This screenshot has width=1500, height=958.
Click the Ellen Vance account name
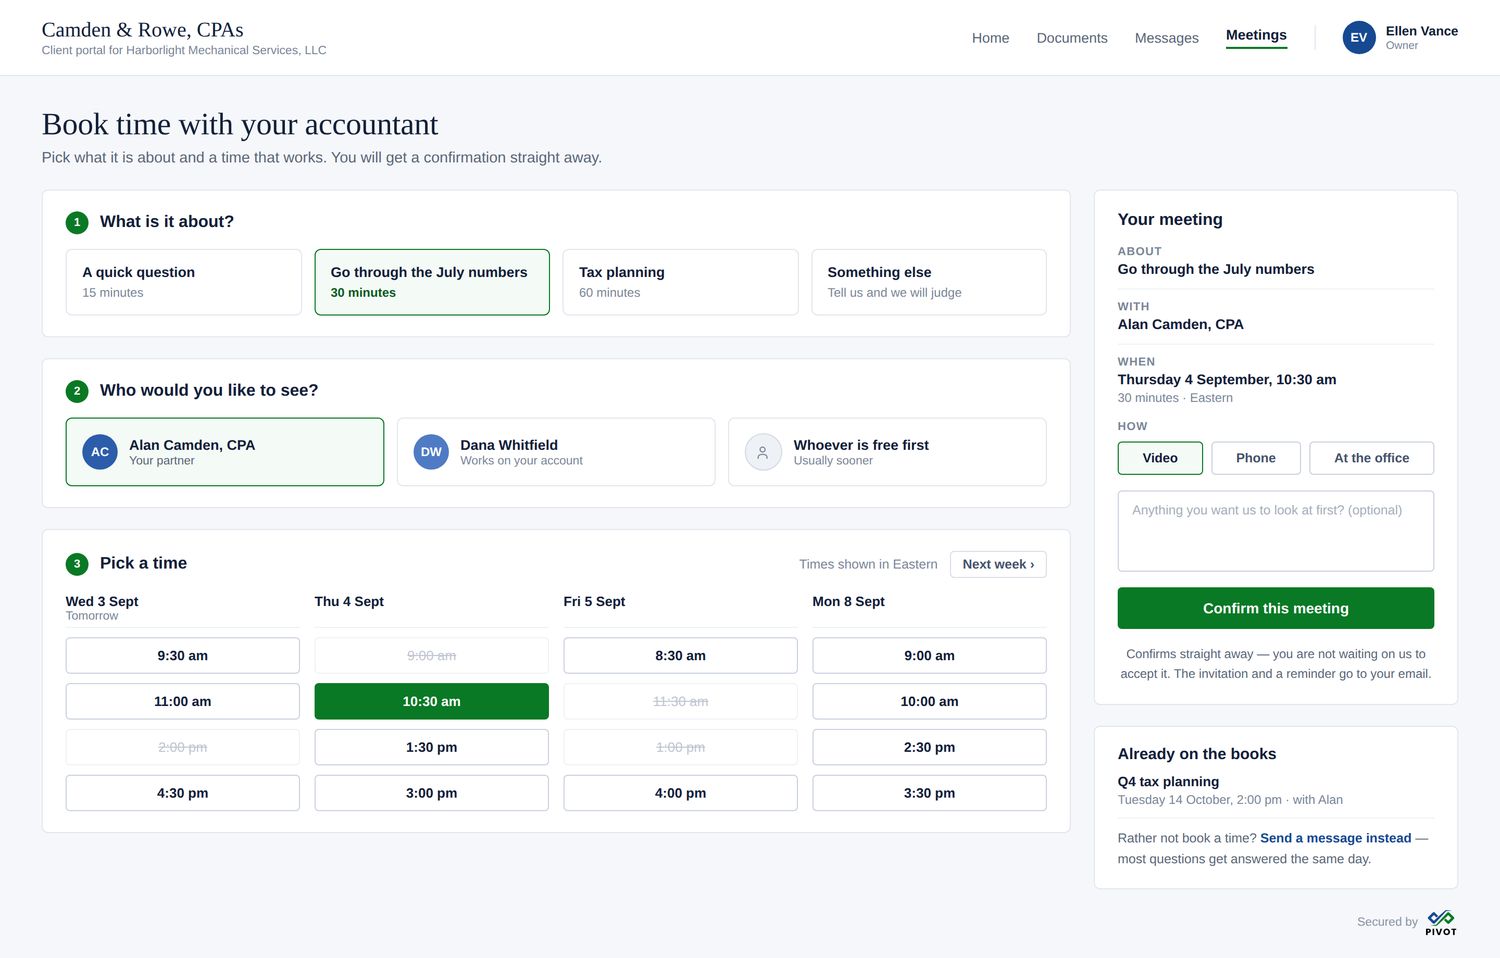[1422, 31]
